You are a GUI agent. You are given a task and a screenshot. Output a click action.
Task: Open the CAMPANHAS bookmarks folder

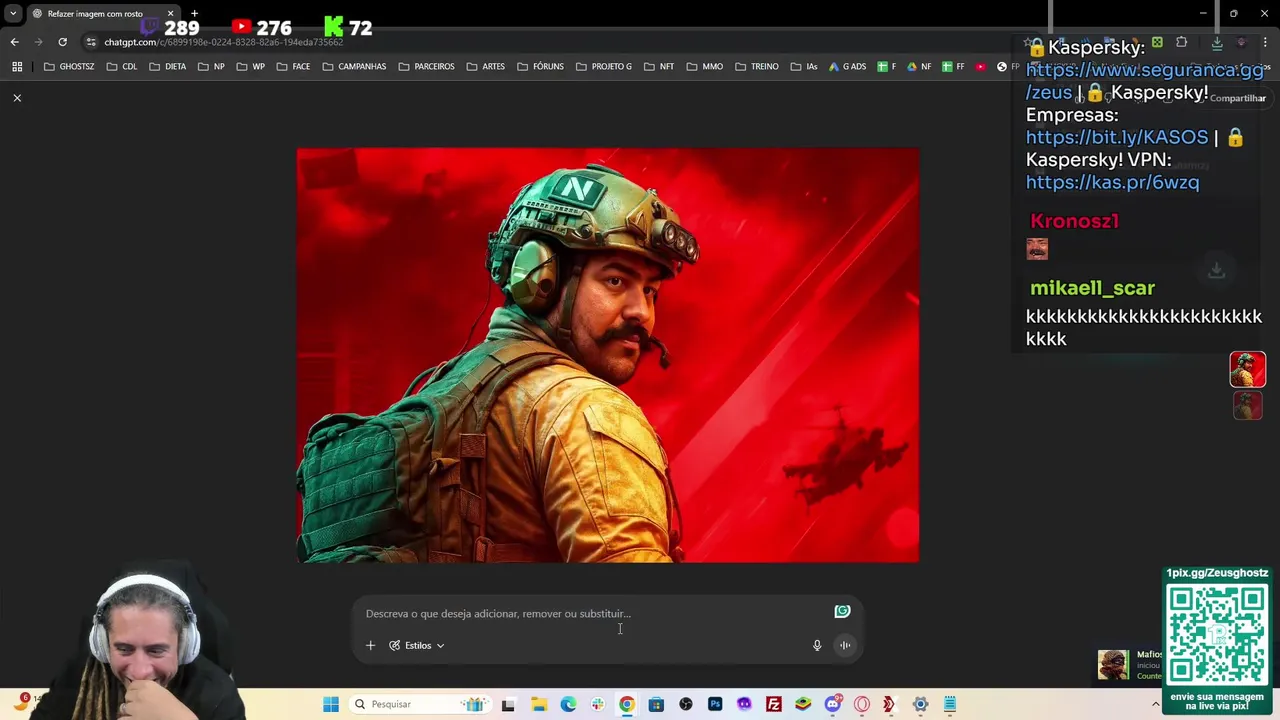click(x=354, y=67)
